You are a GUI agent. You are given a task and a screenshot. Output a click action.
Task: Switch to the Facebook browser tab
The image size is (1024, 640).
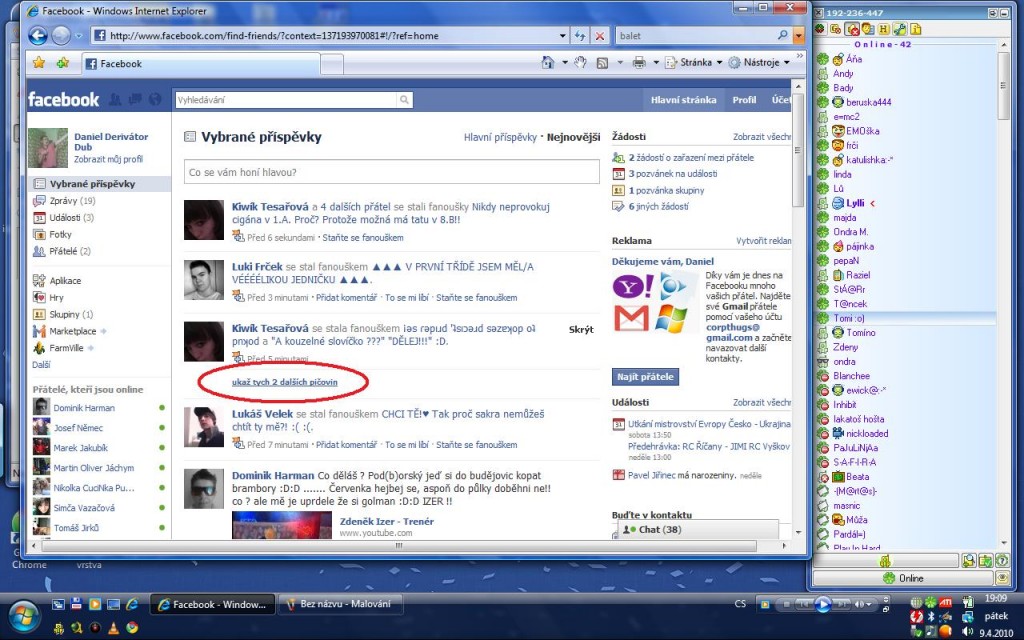200,63
